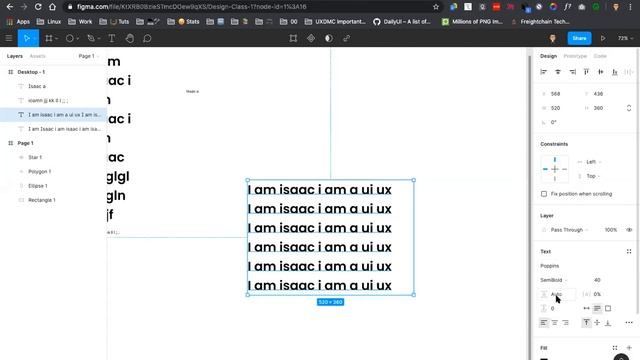Set vertical text align bottom
The width and height of the screenshot is (640, 360).
(x=608, y=322)
